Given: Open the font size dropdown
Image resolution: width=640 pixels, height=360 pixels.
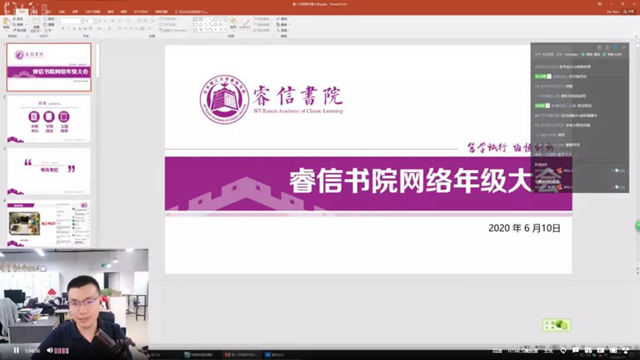Looking at the screenshot, I should [x=88, y=21].
